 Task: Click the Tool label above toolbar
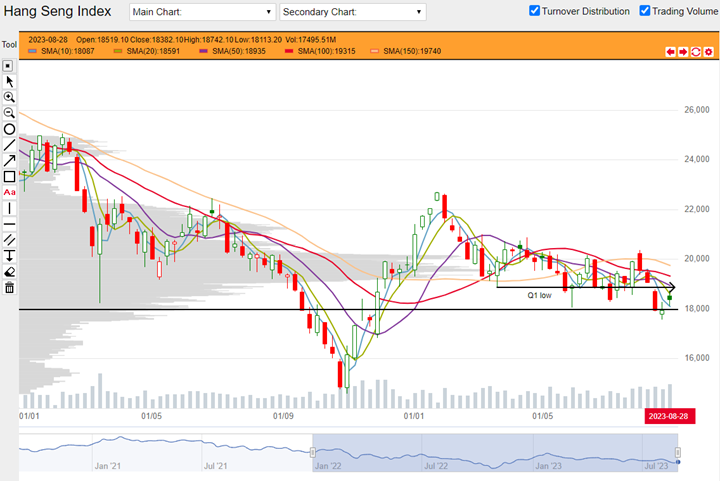[9, 45]
